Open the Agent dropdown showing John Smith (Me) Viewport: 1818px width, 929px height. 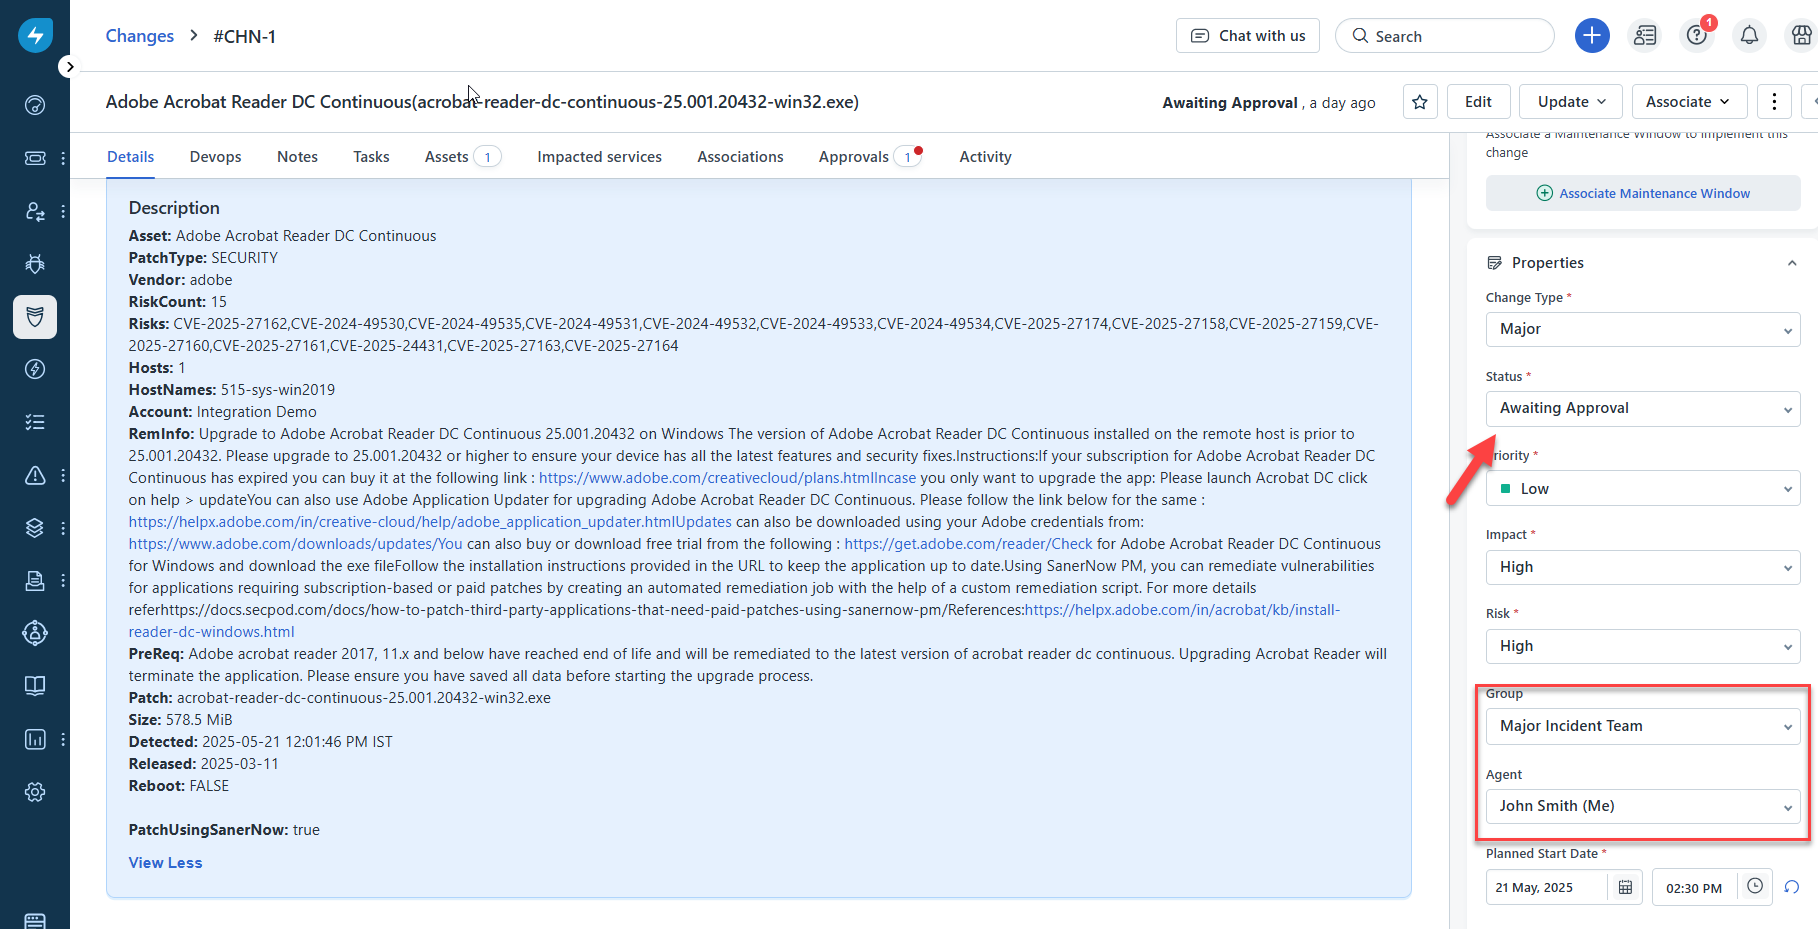(1643, 806)
